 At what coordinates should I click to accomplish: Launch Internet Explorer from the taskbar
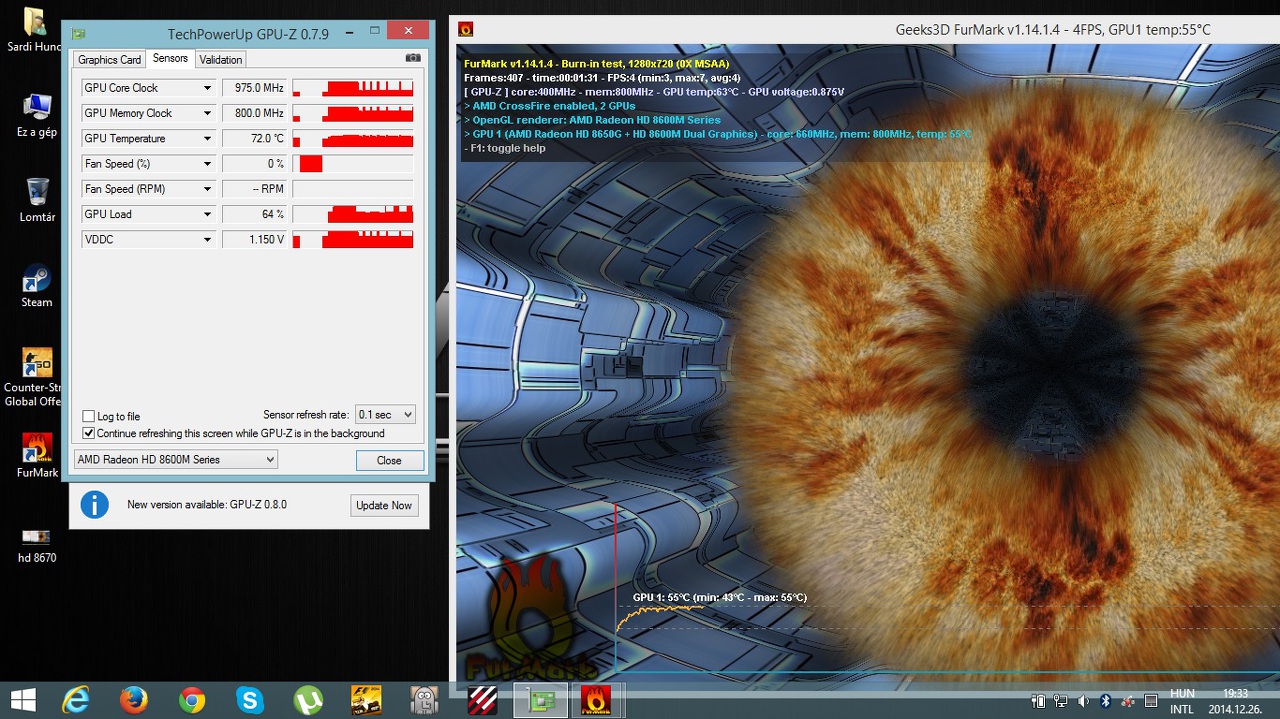(x=76, y=699)
